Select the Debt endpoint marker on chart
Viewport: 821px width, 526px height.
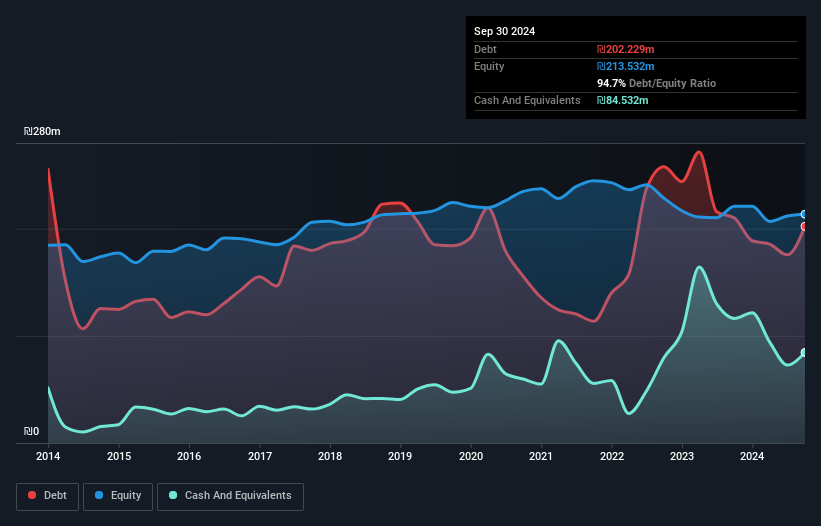click(804, 227)
